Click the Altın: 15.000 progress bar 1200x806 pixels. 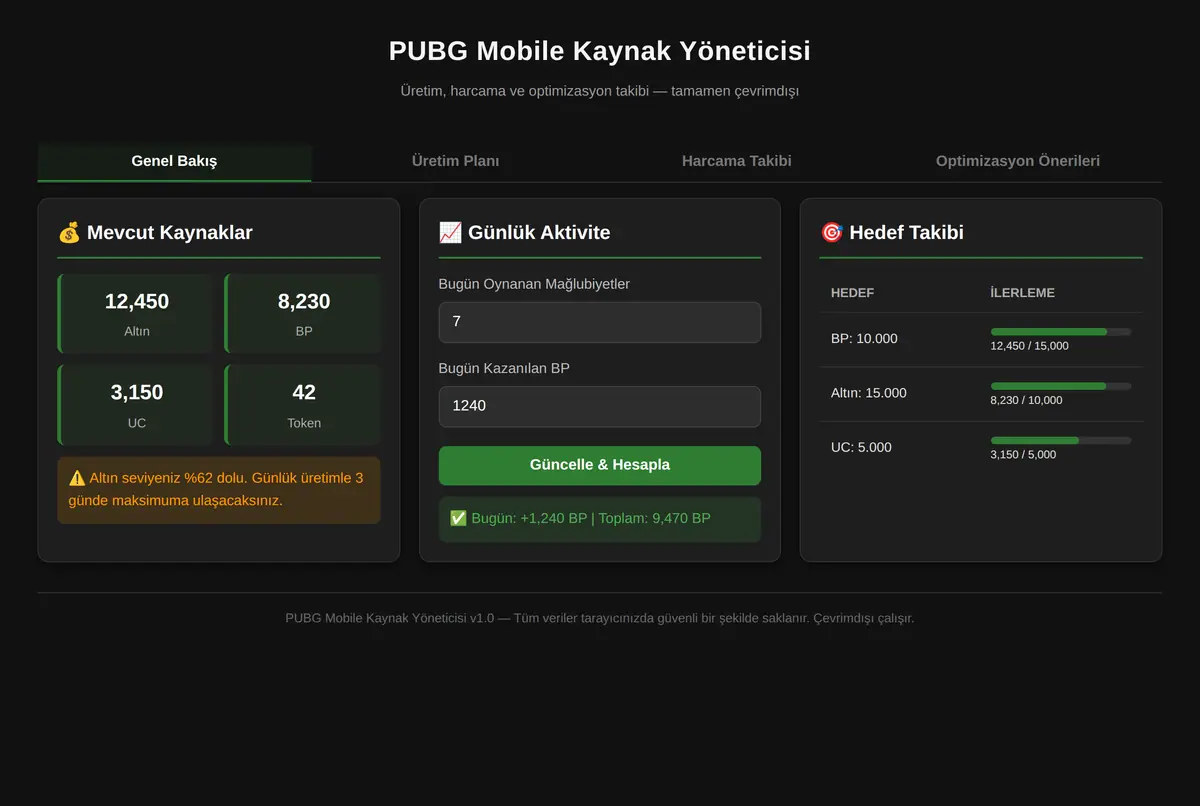coord(1061,385)
